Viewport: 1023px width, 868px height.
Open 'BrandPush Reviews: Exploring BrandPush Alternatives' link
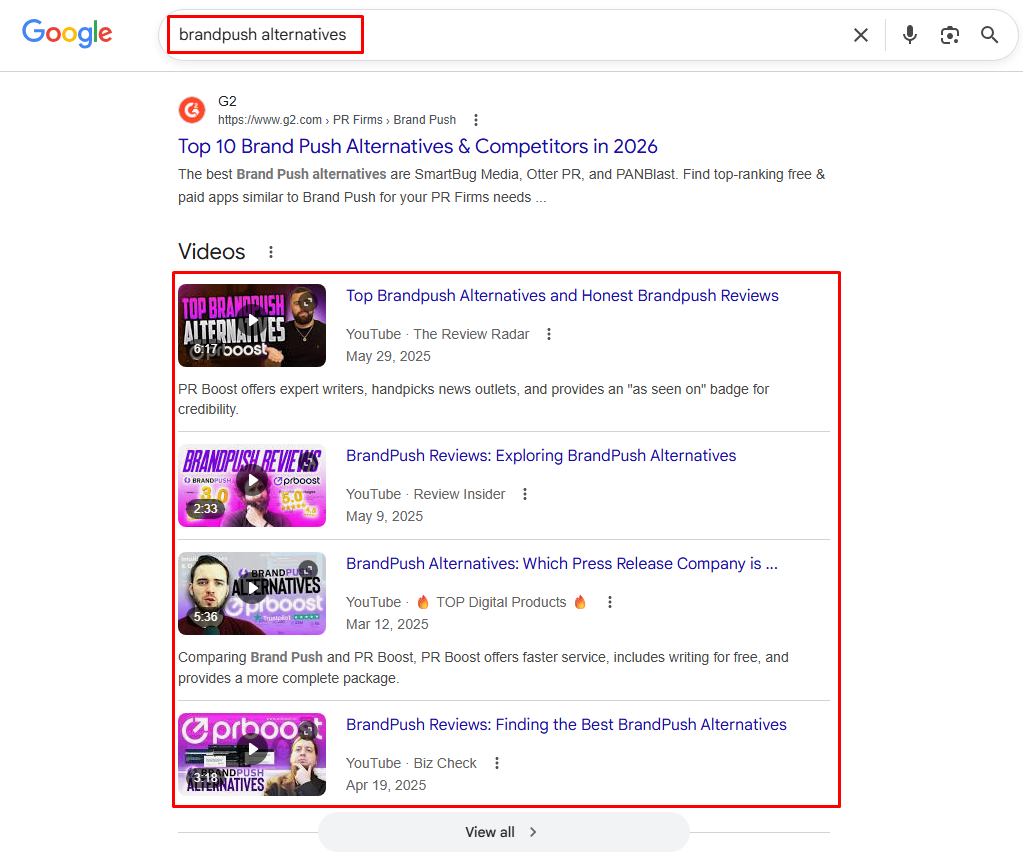click(541, 456)
